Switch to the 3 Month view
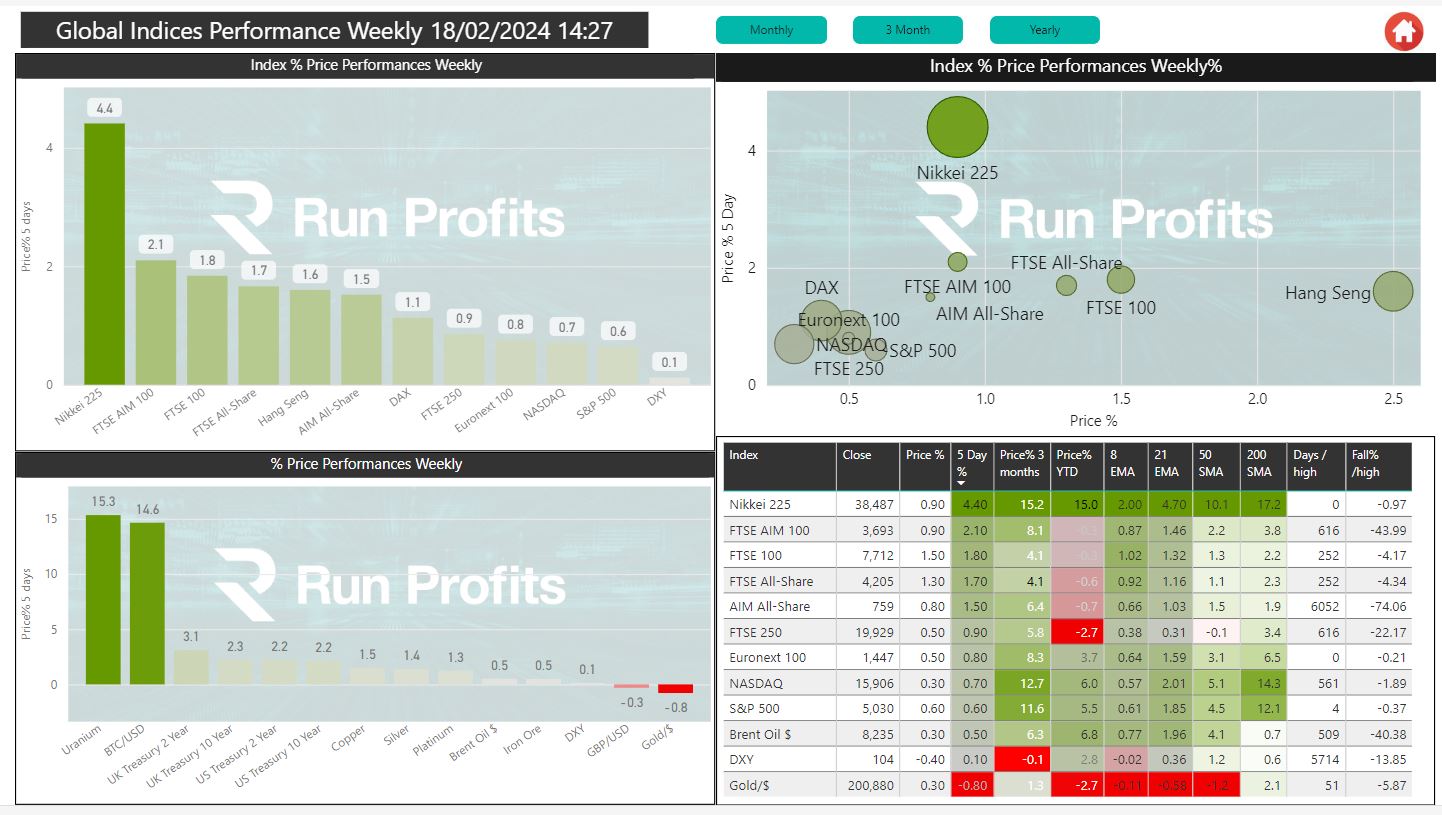The image size is (1442, 815). point(907,30)
